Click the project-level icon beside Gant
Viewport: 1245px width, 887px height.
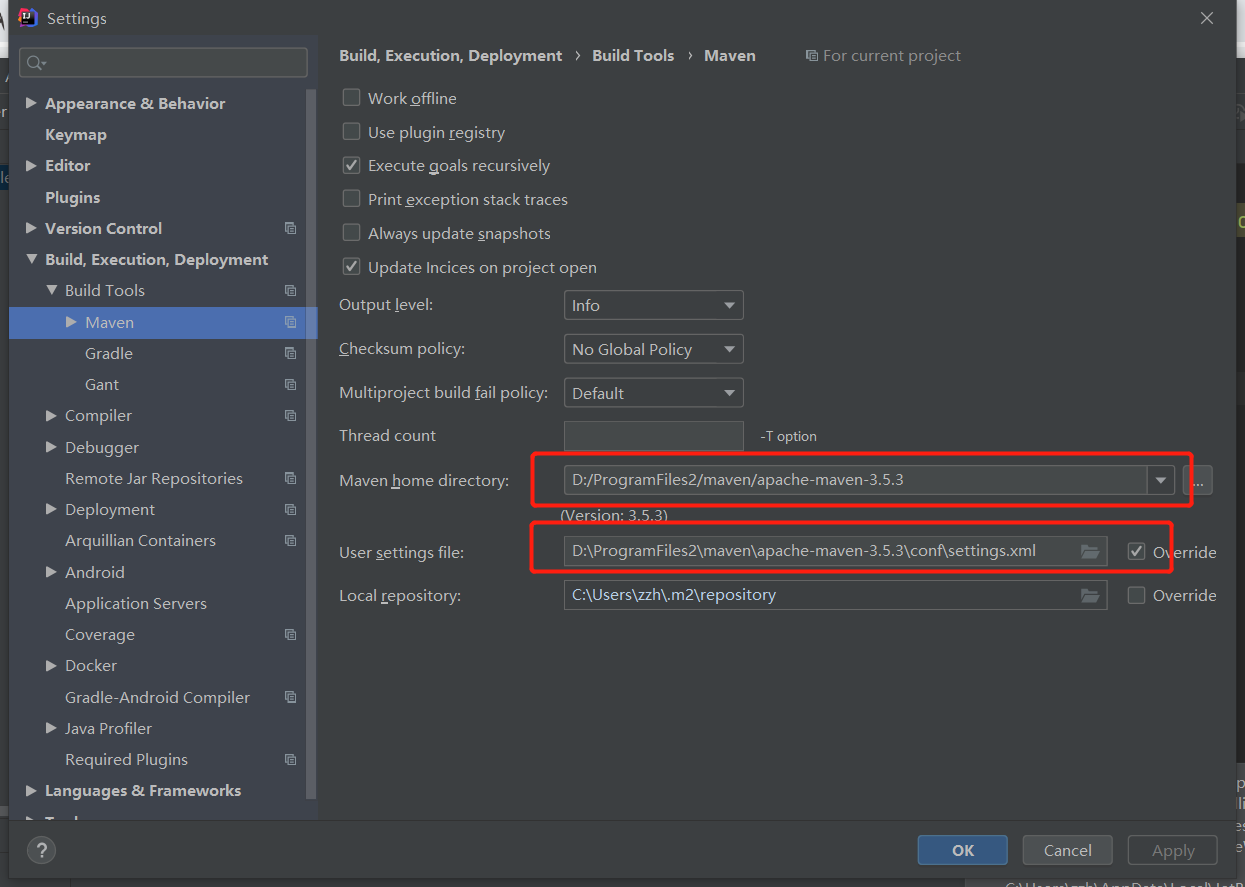(x=290, y=384)
